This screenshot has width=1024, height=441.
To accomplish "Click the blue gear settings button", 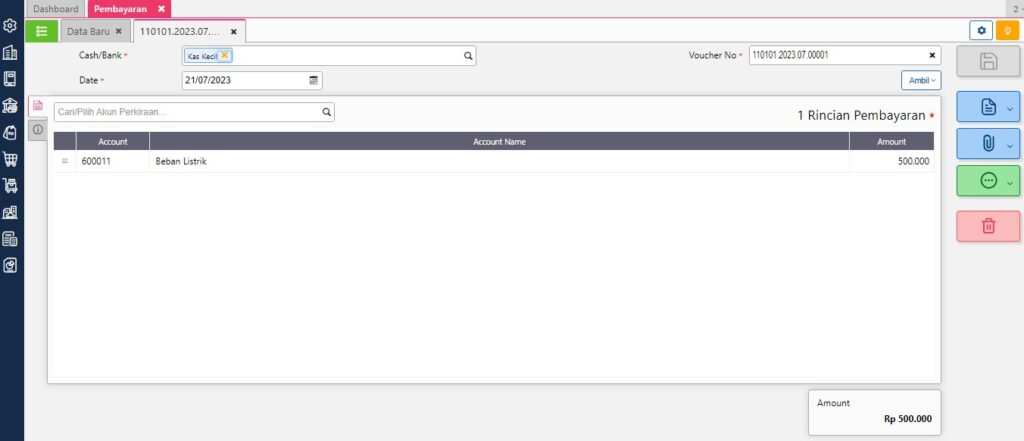I will click(981, 30).
